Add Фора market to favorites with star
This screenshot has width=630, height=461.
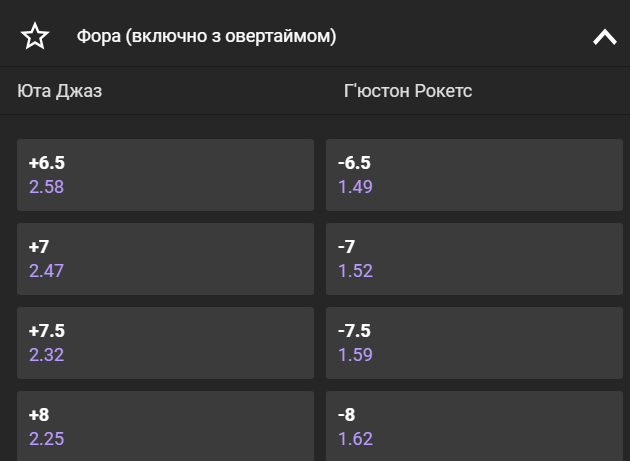point(35,36)
